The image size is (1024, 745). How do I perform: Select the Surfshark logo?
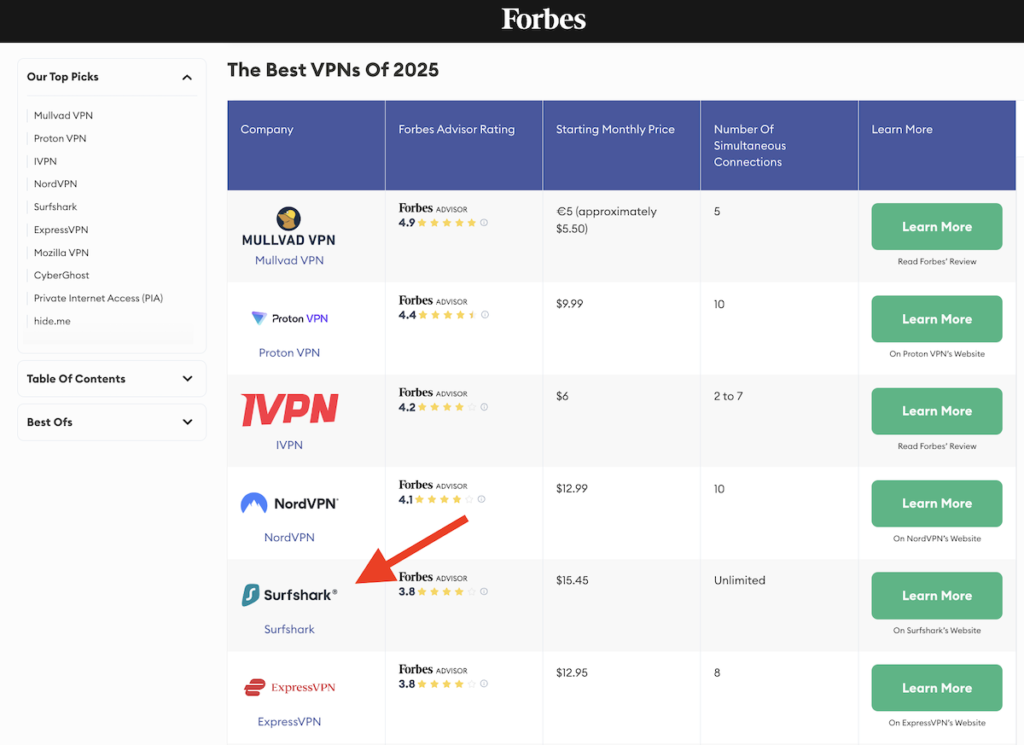click(x=289, y=594)
